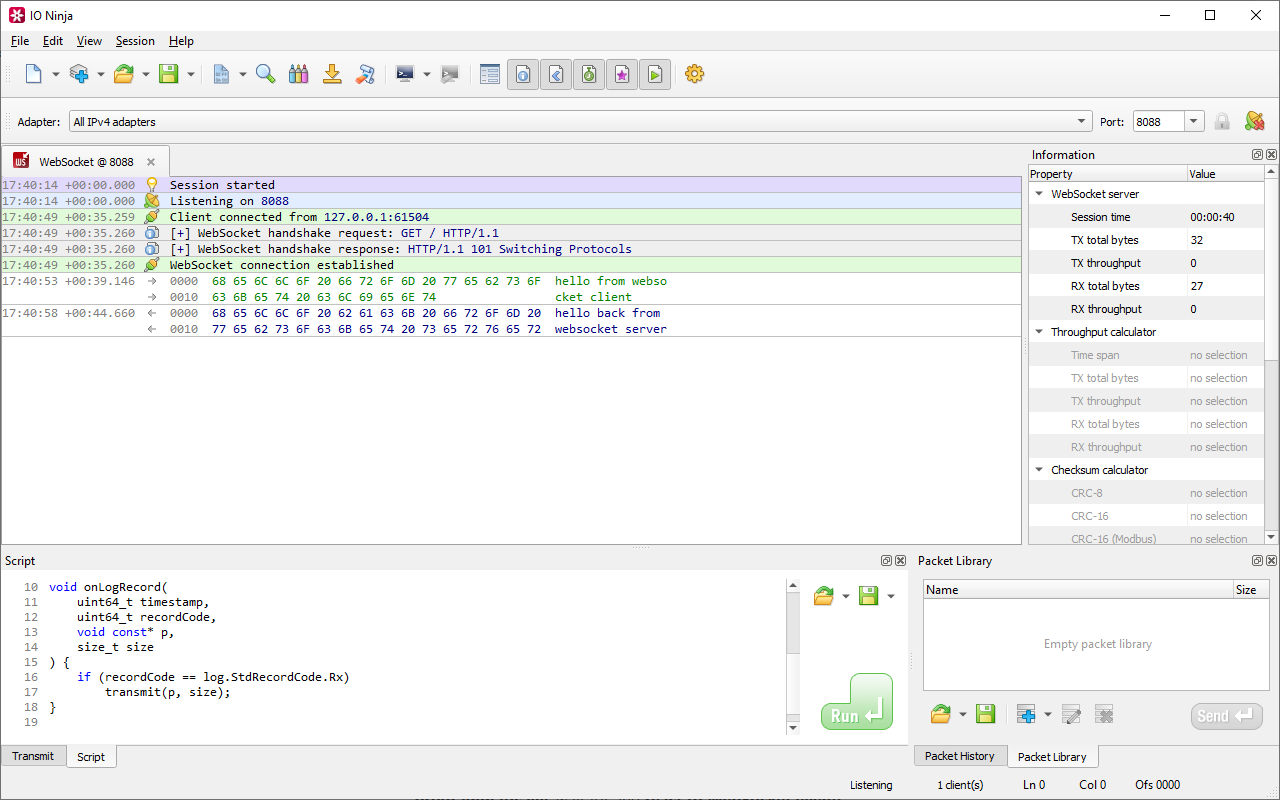Open the View menu
Screen dimensions: 1280x800
pos(89,41)
